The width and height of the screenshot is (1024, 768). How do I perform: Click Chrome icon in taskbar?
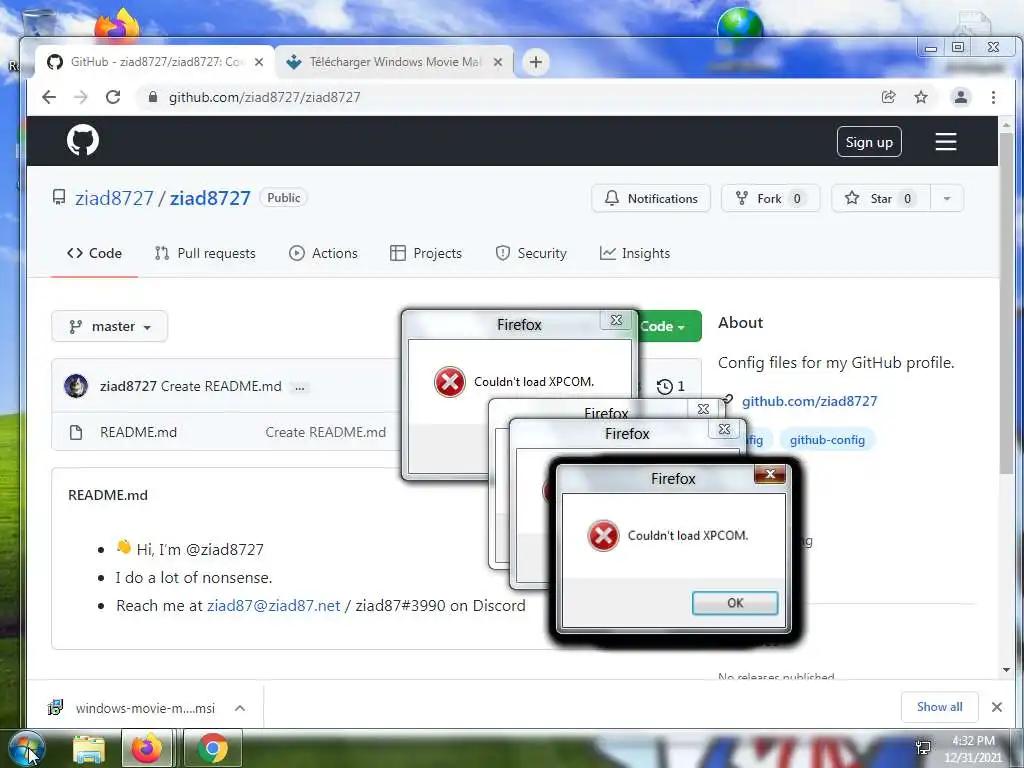(x=213, y=748)
